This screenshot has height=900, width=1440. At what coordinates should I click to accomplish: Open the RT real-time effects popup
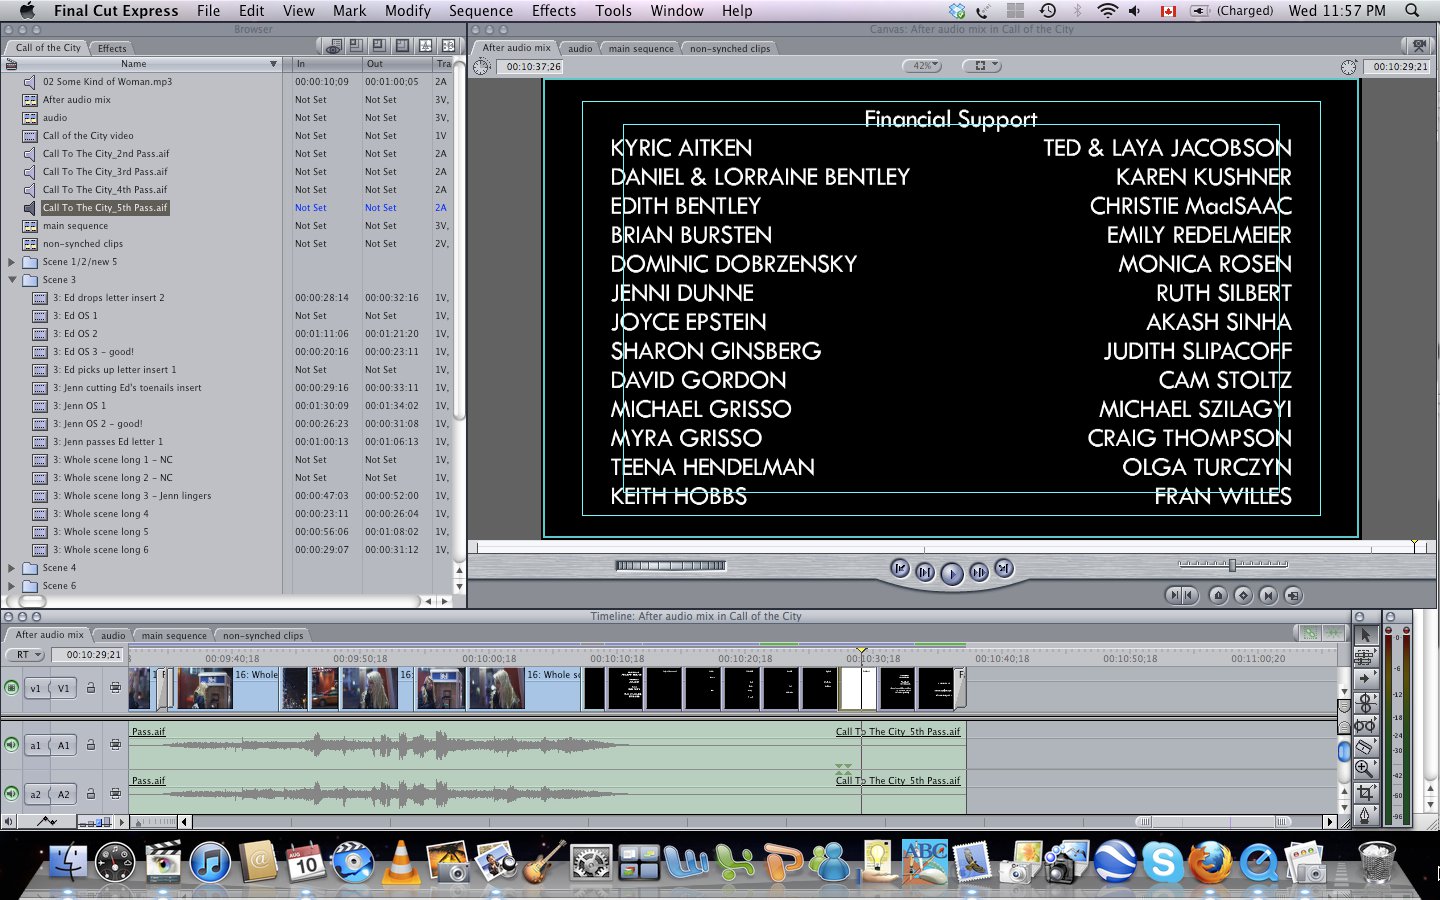click(25, 655)
